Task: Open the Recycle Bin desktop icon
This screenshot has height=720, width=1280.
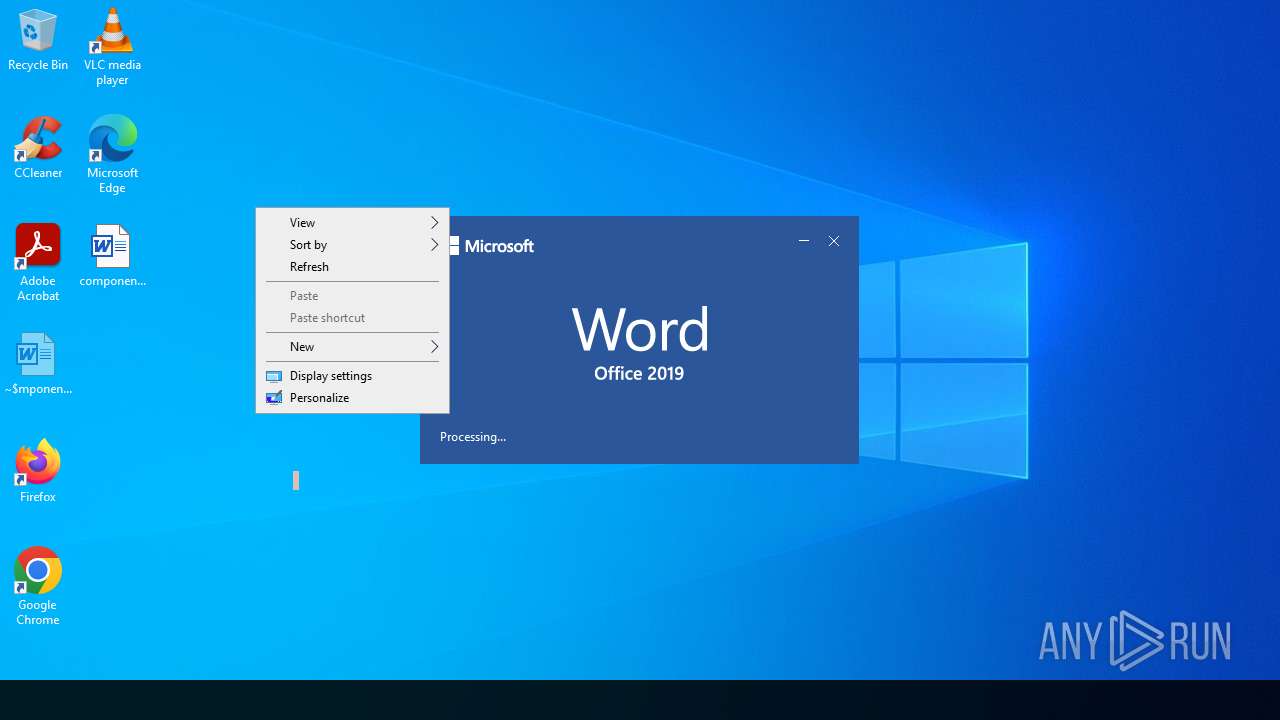Action: tap(38, 40)
